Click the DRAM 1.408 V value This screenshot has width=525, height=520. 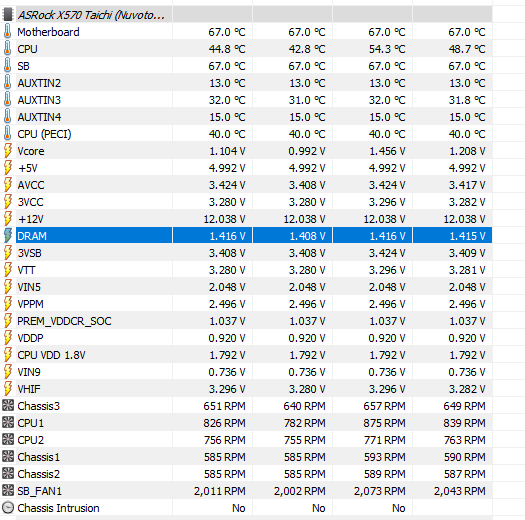[x=307, y=236]
